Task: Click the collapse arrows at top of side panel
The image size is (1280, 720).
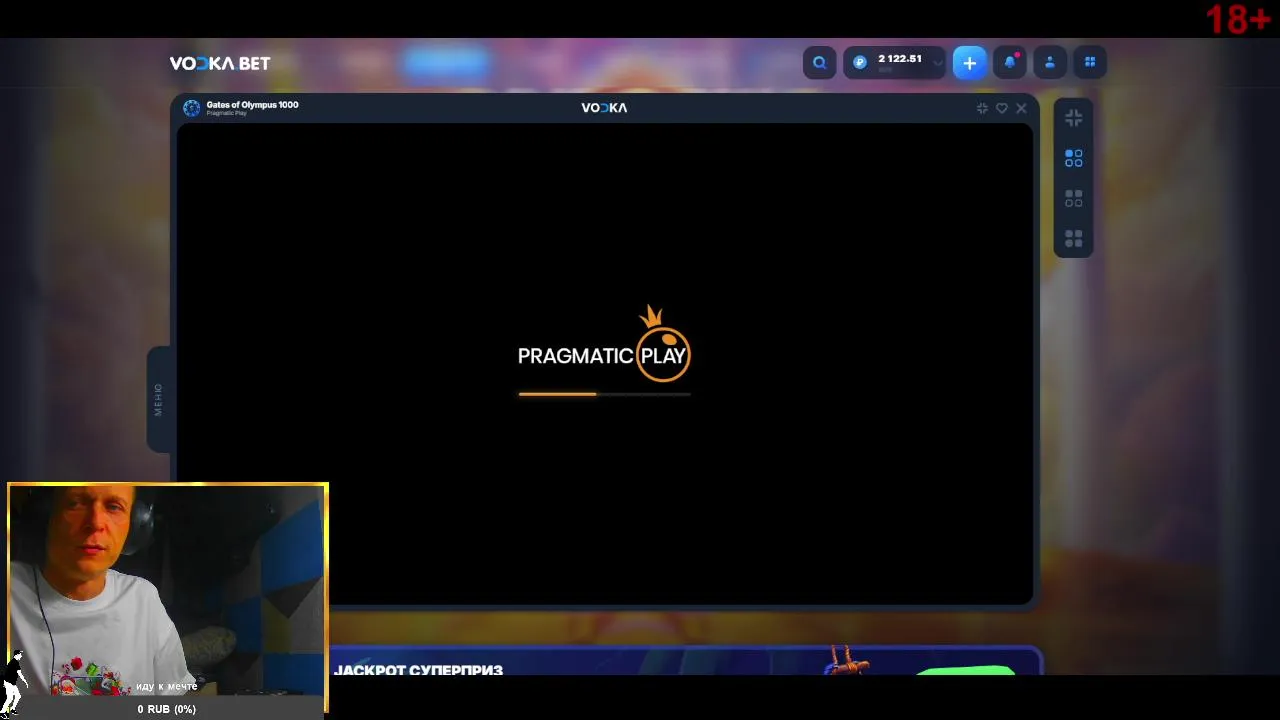Action: tap(1073, 118)
